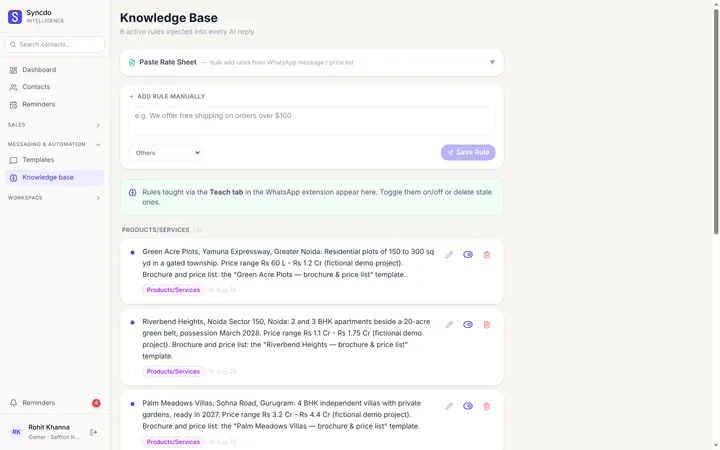Expand the Sales section
The height and width of the screenshot is (450, 720).
54,125
